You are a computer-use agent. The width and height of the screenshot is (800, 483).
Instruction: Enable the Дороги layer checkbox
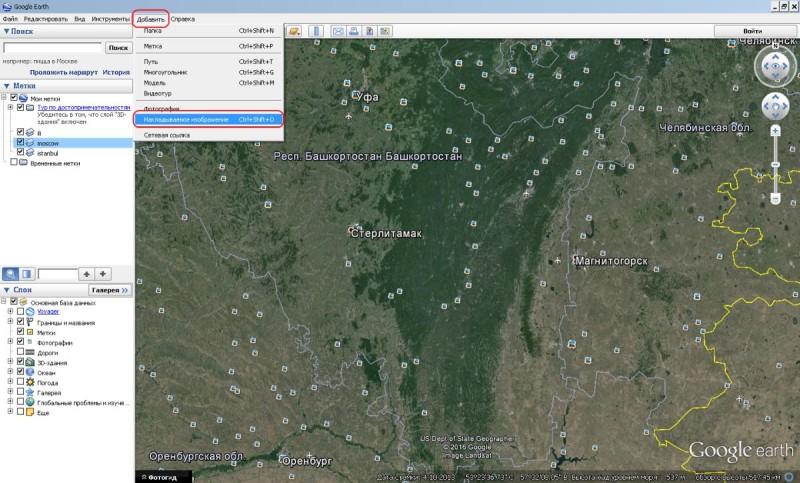[20, 352]
